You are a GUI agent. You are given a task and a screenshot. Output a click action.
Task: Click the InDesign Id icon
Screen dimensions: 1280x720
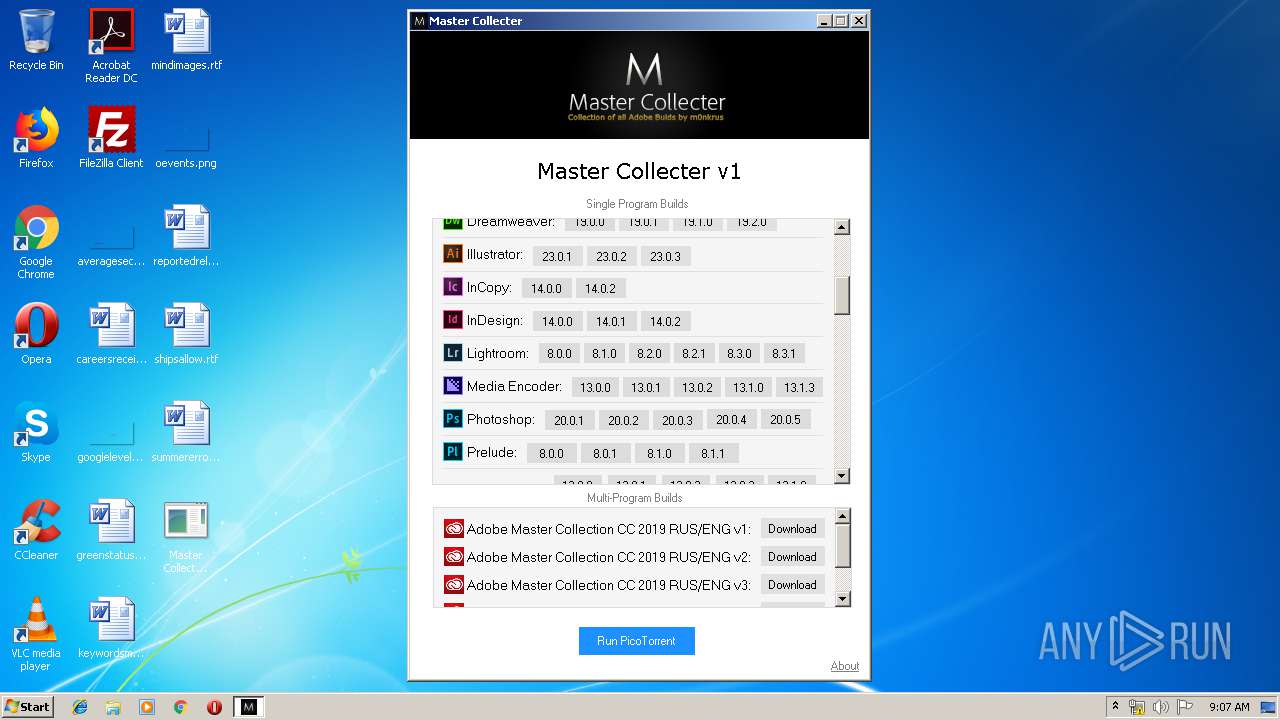[x=453, y=320]
